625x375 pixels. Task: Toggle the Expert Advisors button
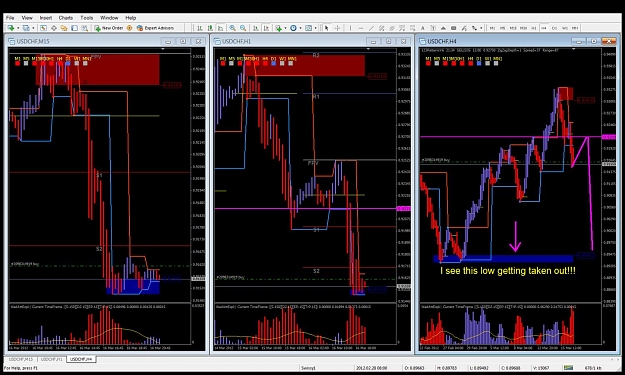155,28
